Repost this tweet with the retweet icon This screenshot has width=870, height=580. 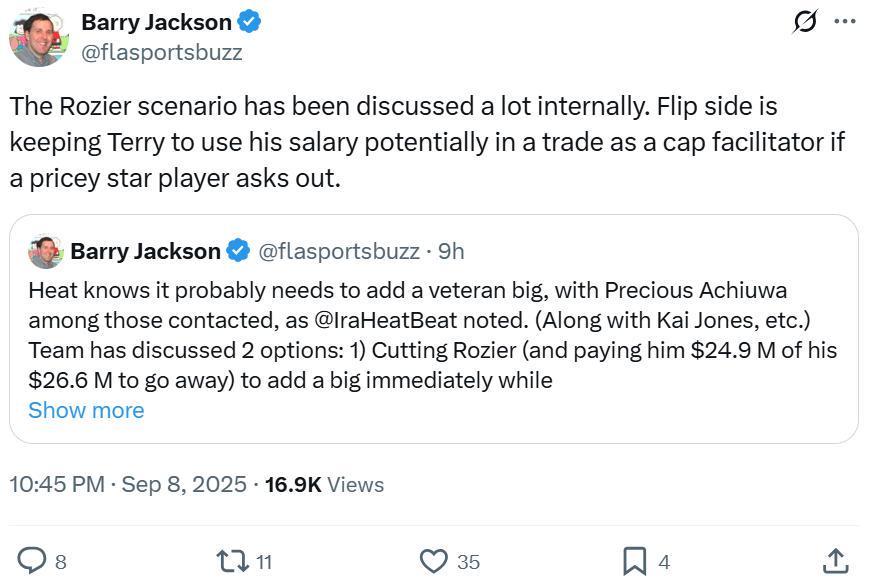click(232, 561)
